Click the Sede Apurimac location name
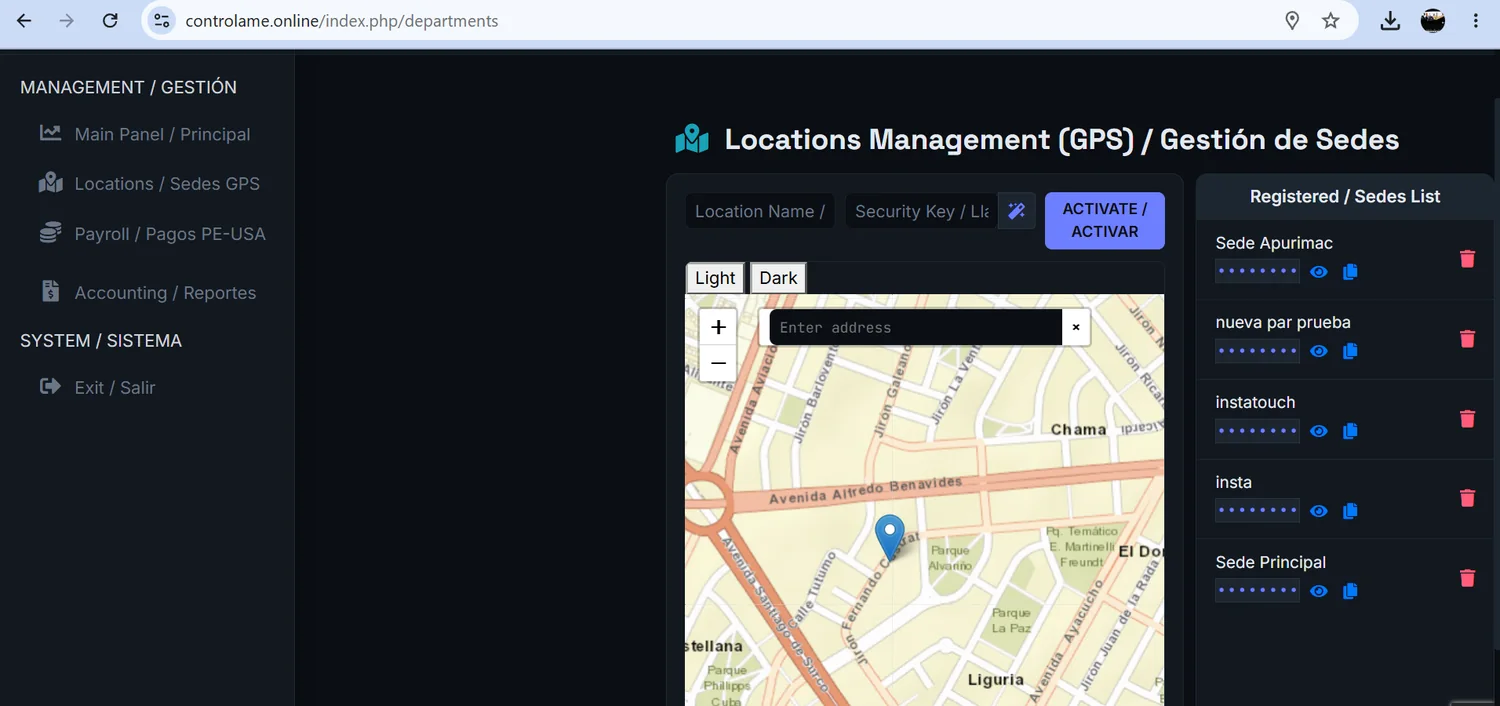 1274,243
